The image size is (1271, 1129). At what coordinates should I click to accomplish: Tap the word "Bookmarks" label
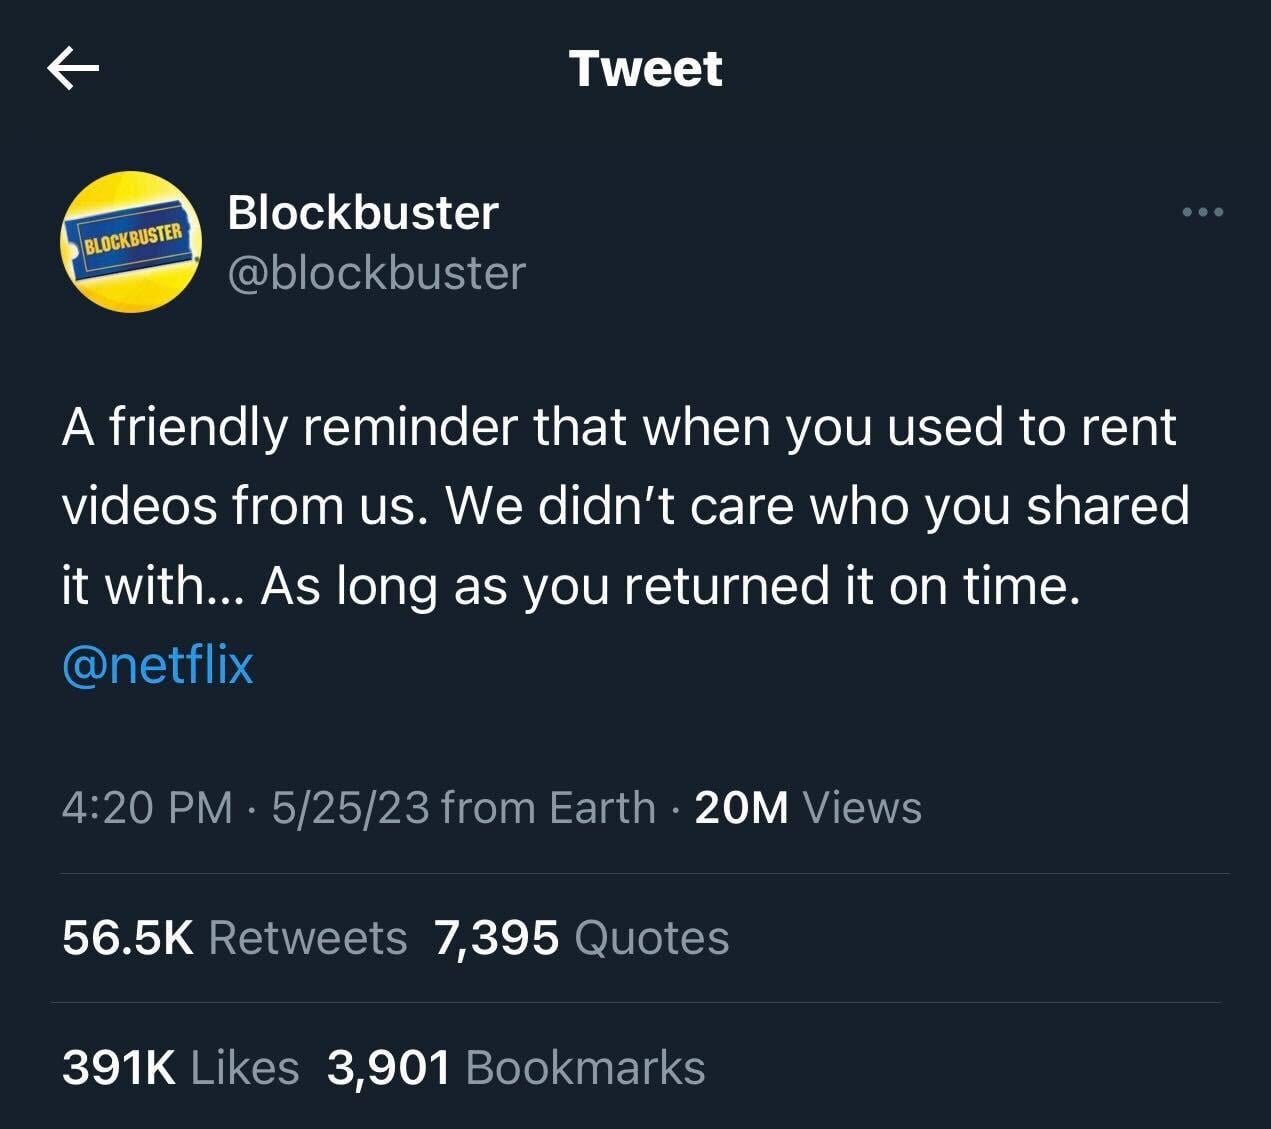(585, 1067)
